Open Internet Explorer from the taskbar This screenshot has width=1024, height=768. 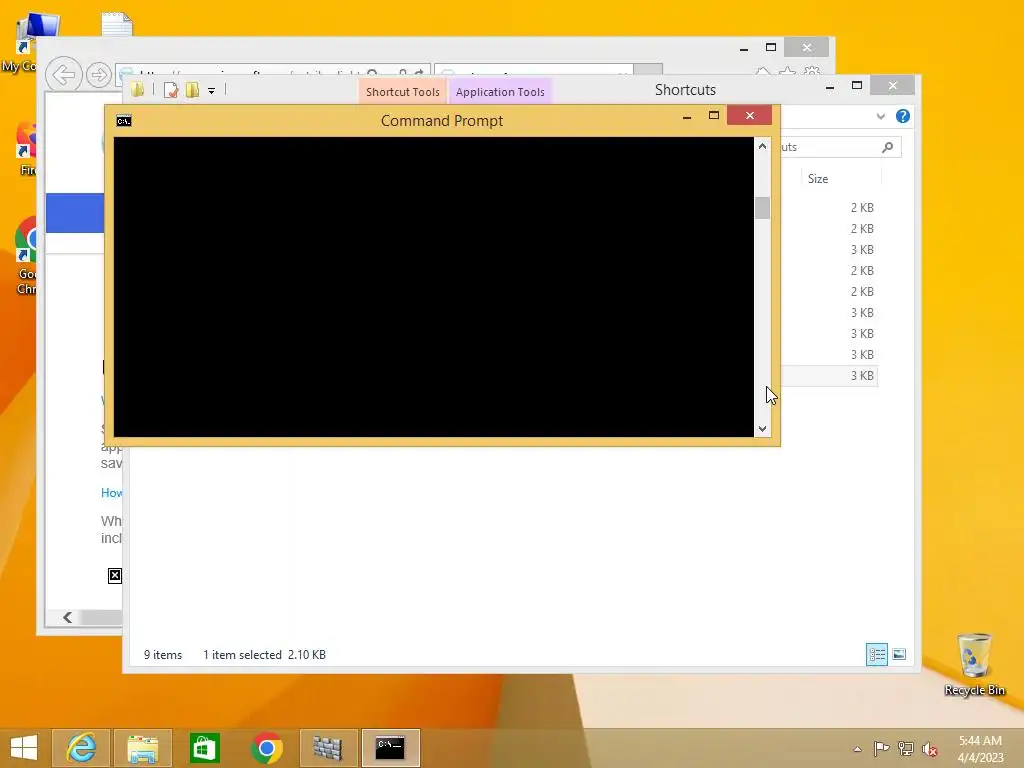pyautogui.click(x=81, y=748)
